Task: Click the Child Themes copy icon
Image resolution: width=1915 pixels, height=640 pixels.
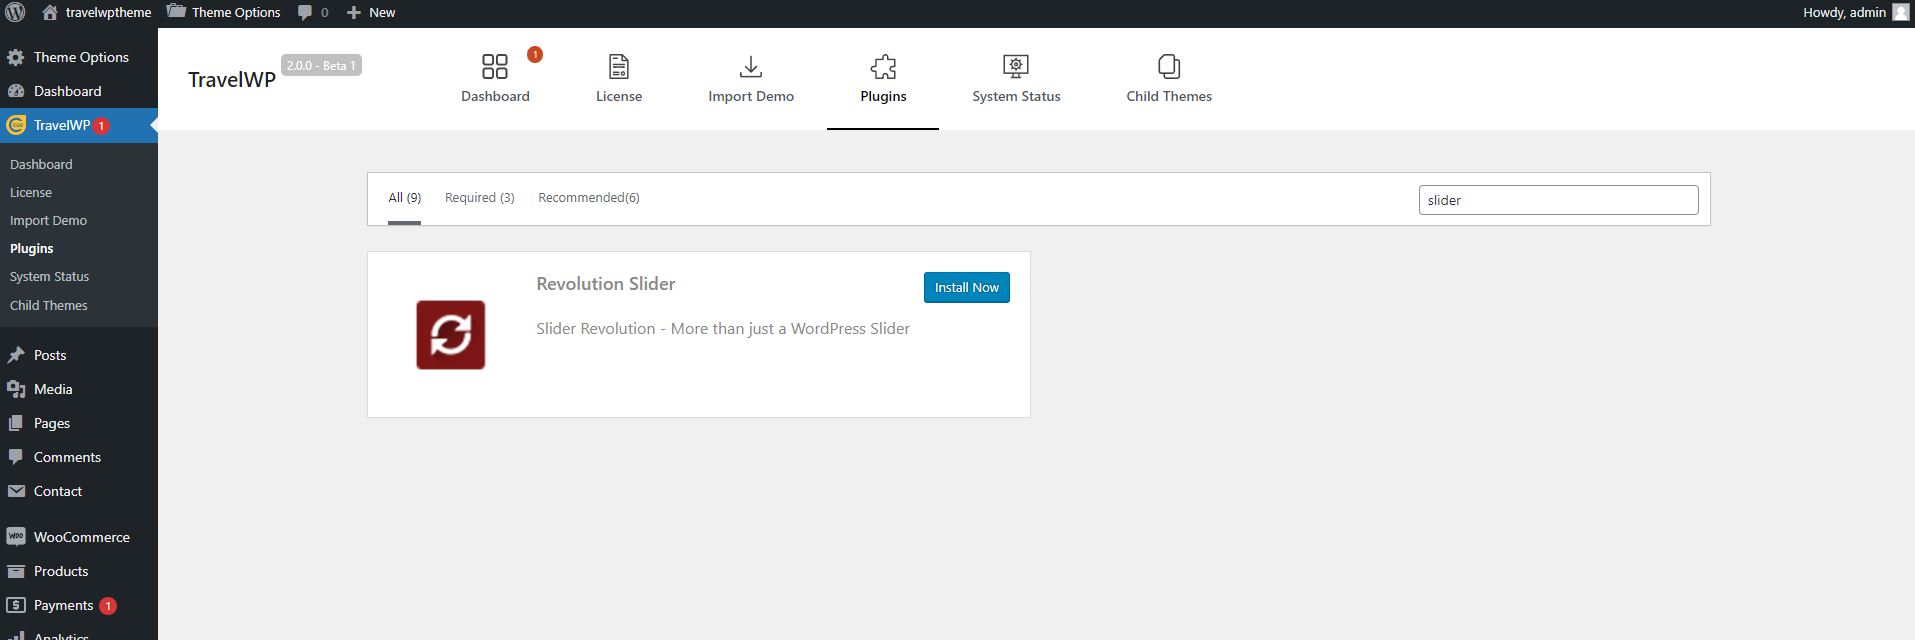Action: pyautogui.click(x=1169, y=66)
